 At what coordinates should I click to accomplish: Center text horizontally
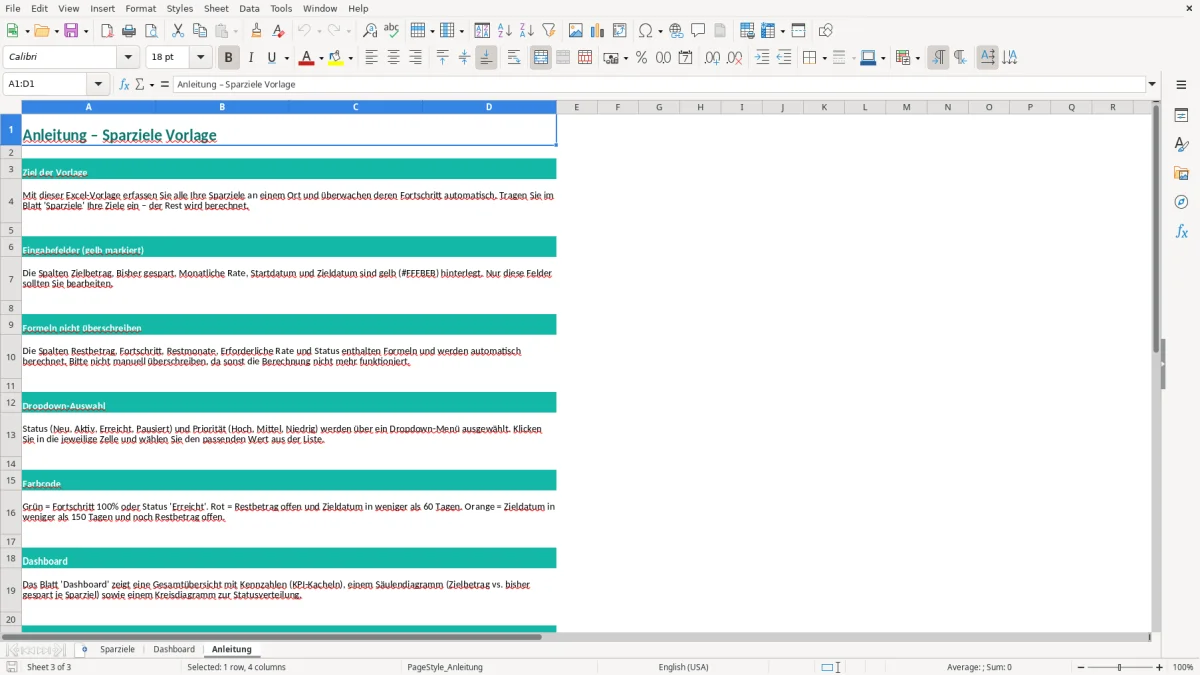point(393,58)
